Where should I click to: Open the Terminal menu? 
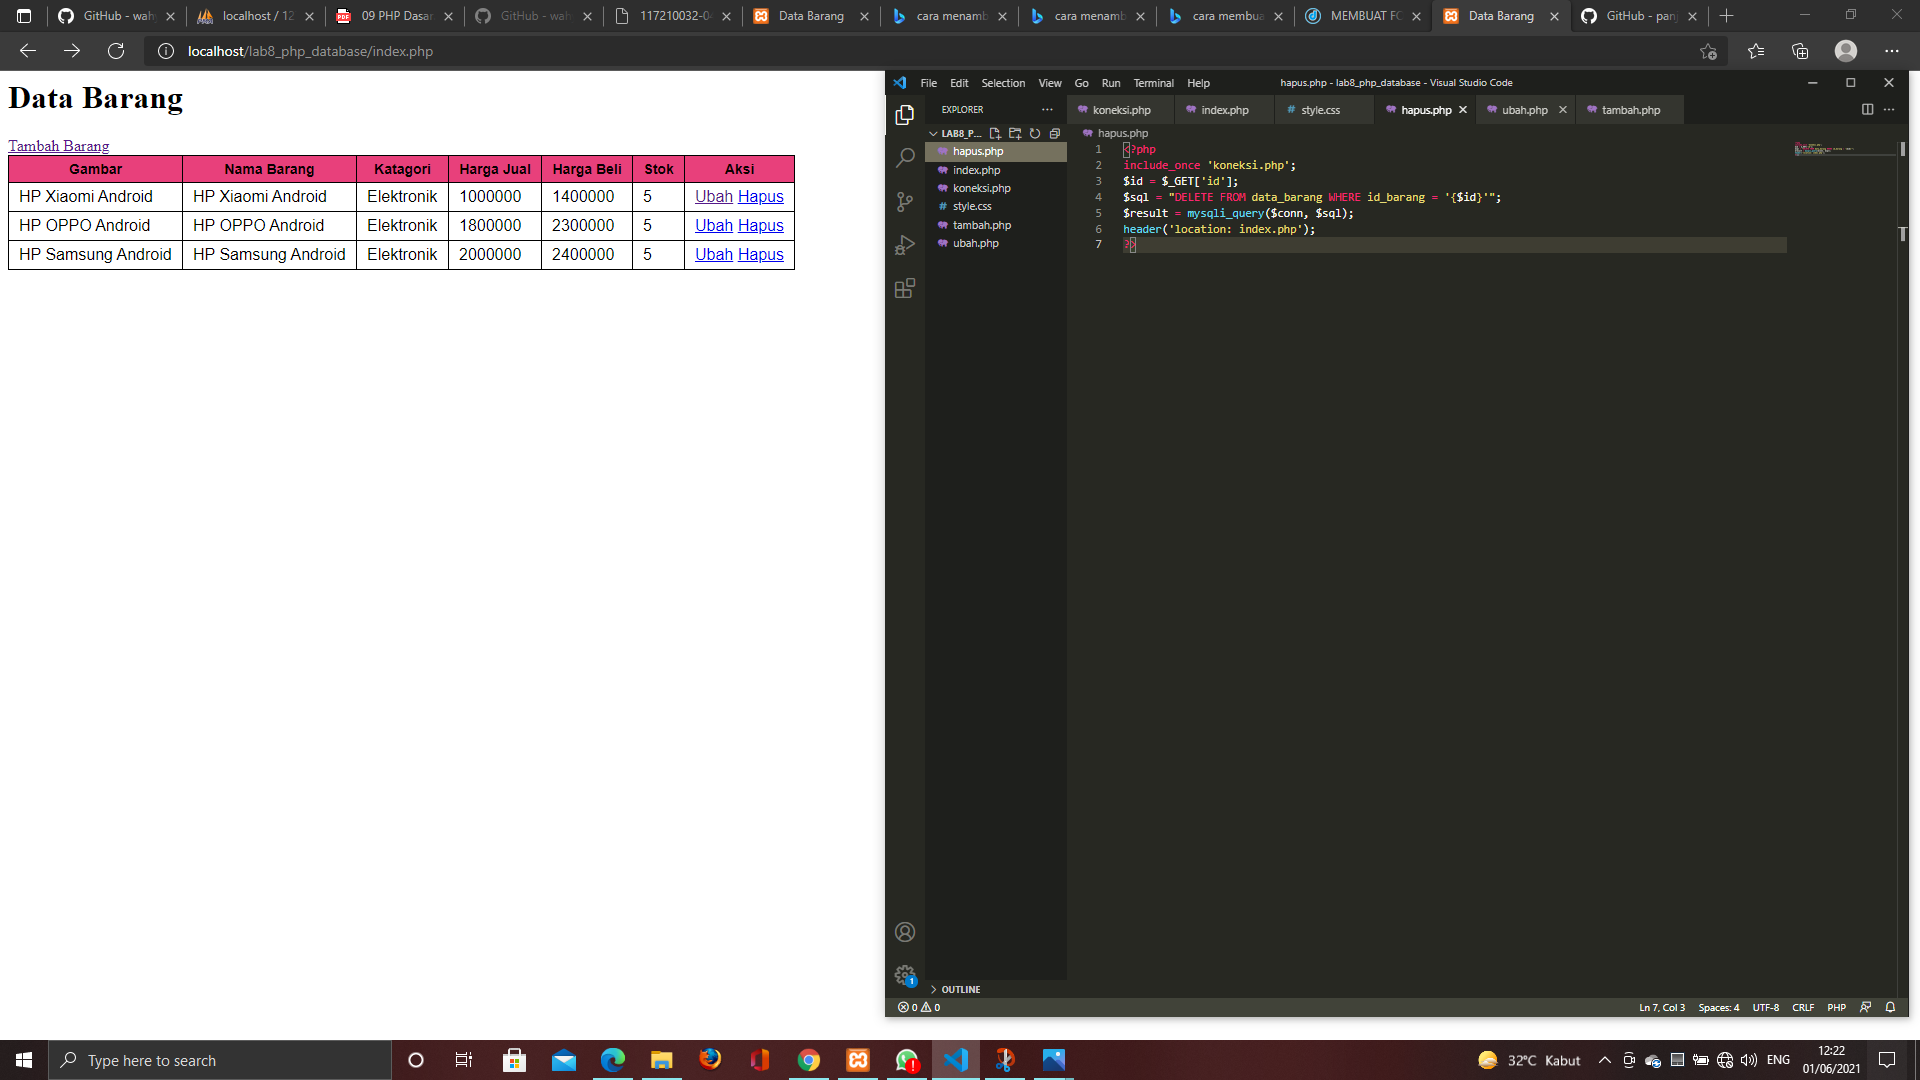pyautogui.click(x=1152, y=83)
